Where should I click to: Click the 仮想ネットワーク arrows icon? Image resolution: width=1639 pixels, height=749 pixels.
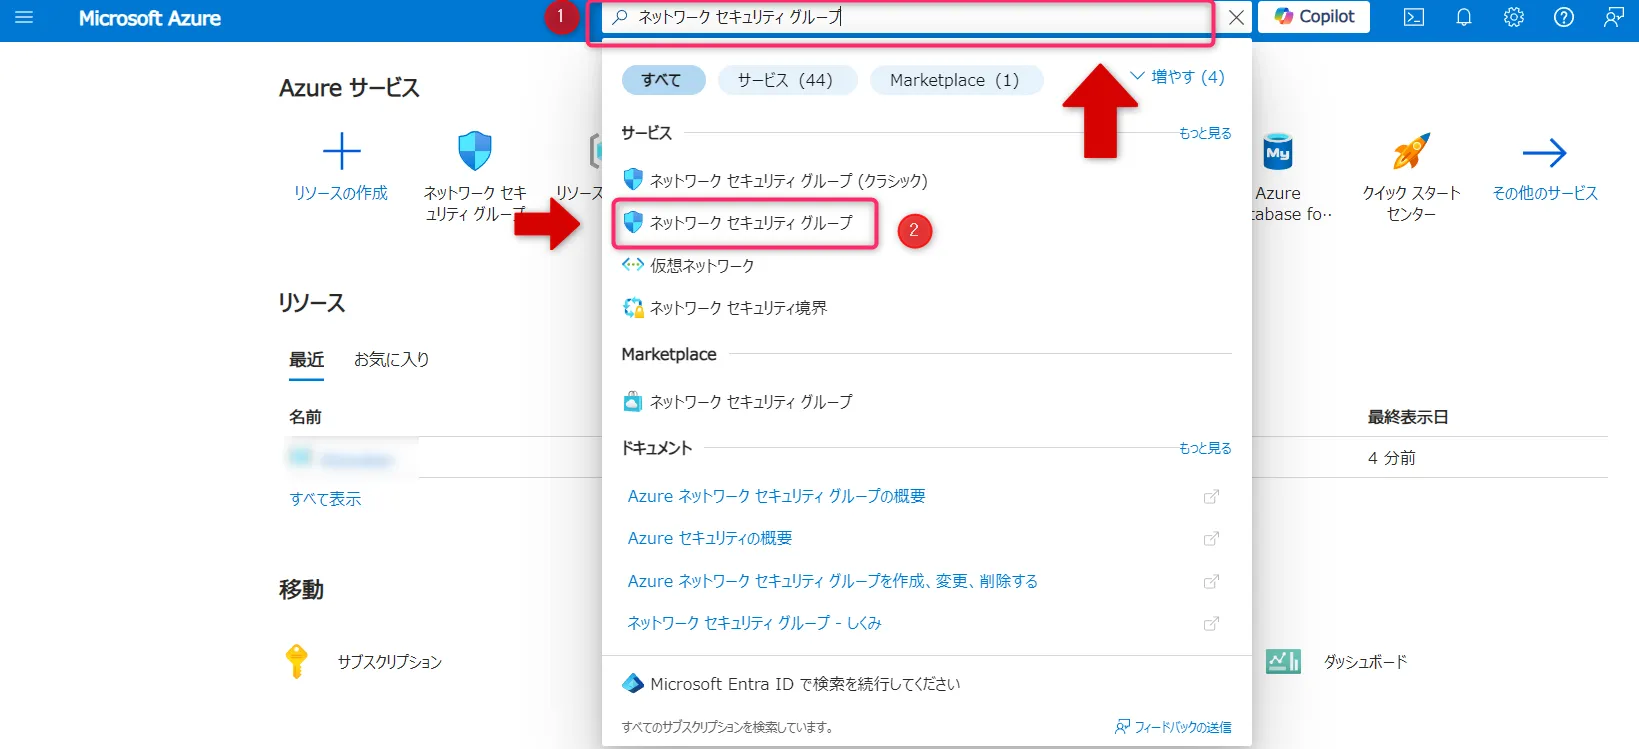(633, 265)
